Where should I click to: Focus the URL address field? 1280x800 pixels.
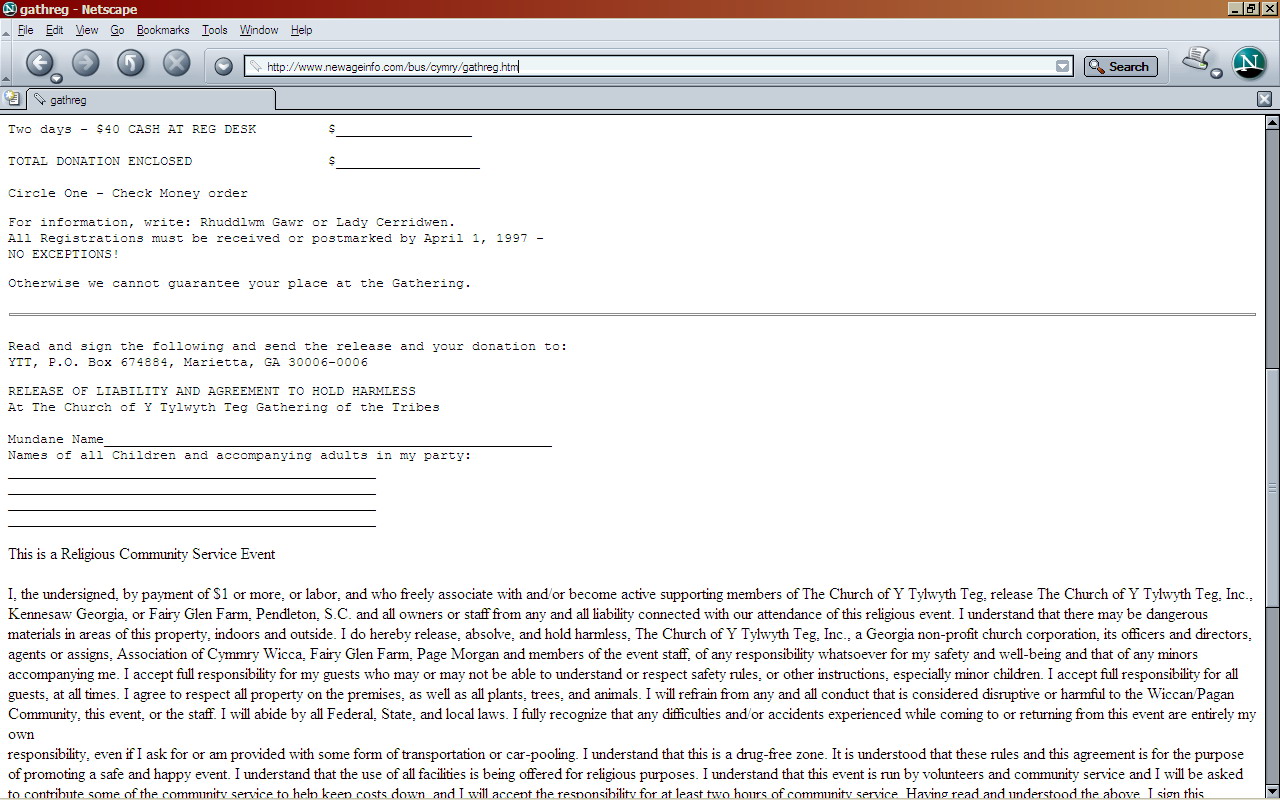pyautogui.click(x=659, y=67)
